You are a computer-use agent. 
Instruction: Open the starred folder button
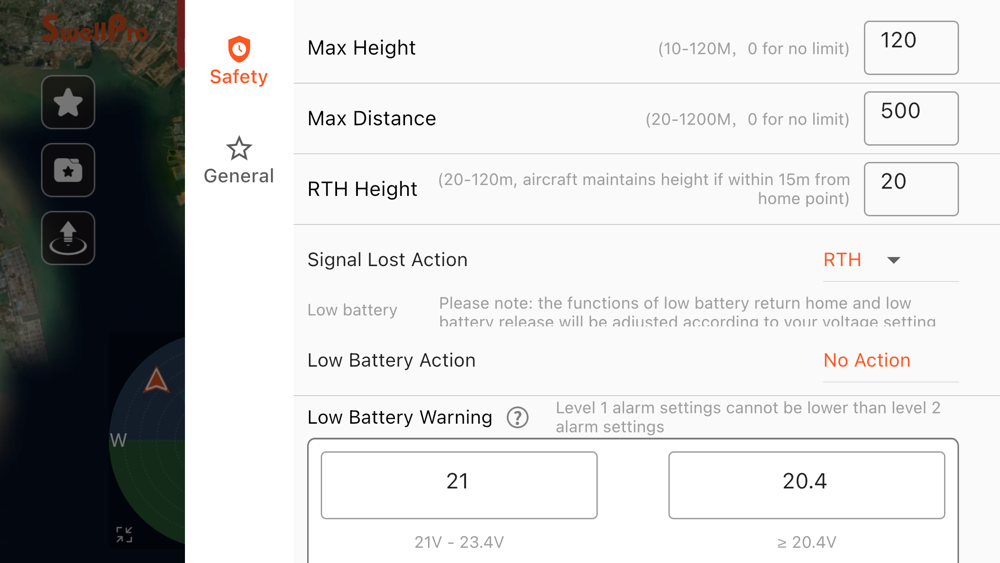[x=68, y=170]
